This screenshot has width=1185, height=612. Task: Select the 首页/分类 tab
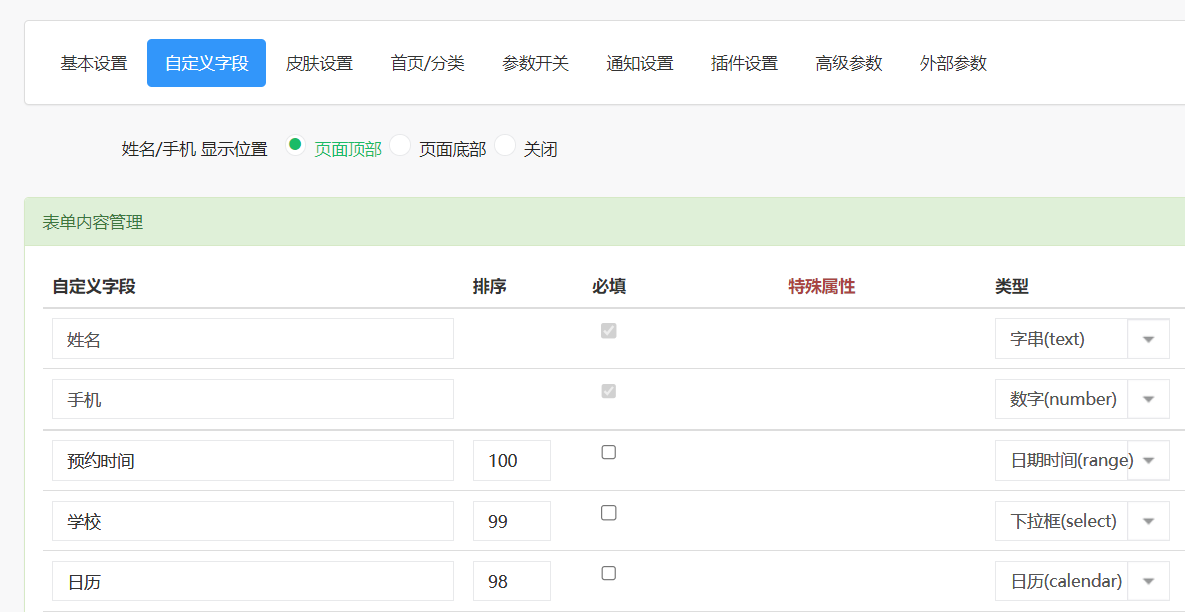(x=427, y=62)
